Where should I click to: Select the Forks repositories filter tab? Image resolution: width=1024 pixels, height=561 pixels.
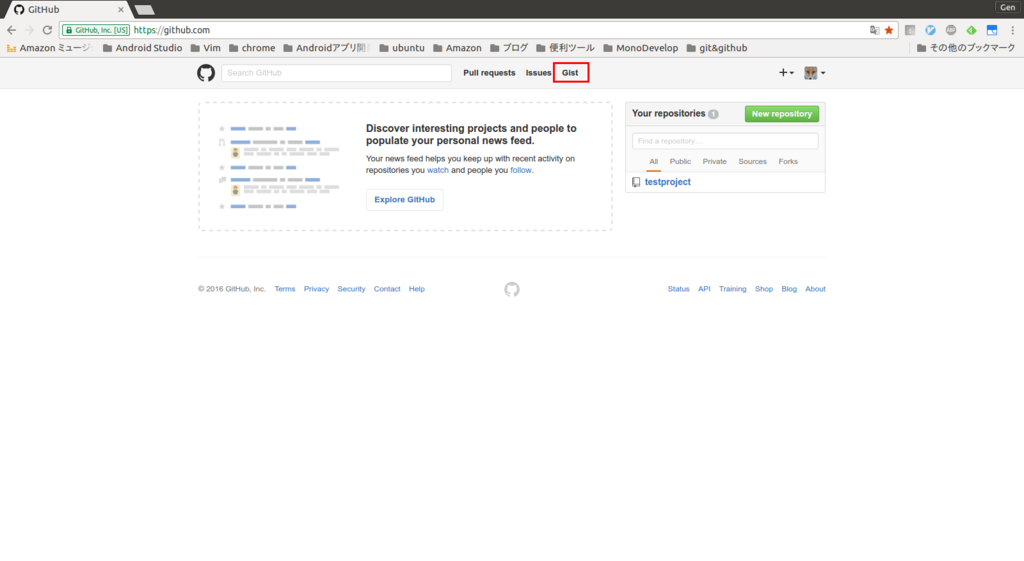[788, 161]
